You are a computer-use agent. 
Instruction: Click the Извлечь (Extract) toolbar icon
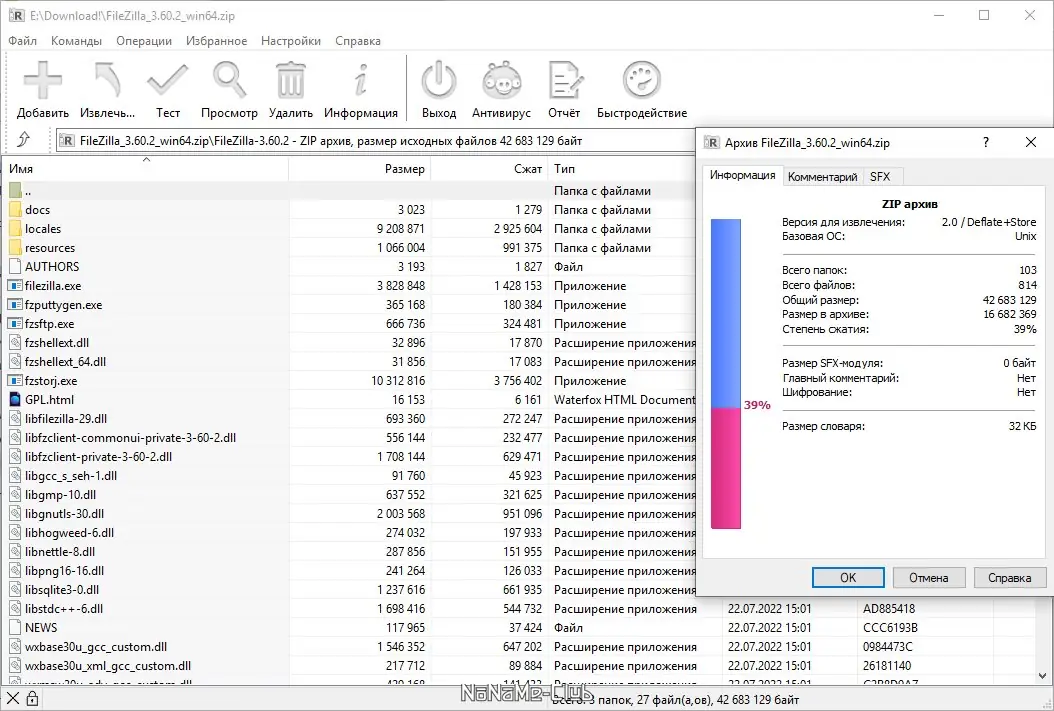coord(108,80)
